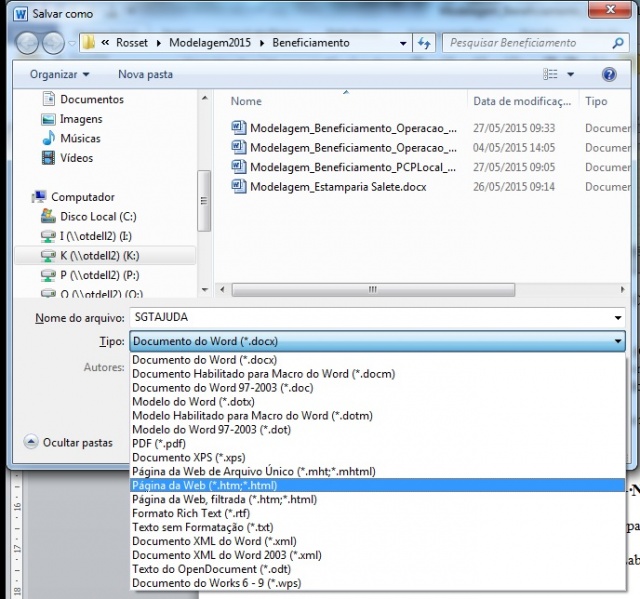Click the refresh arrows beside the address bar
This screenshot has width=640, height=599.
424,43
